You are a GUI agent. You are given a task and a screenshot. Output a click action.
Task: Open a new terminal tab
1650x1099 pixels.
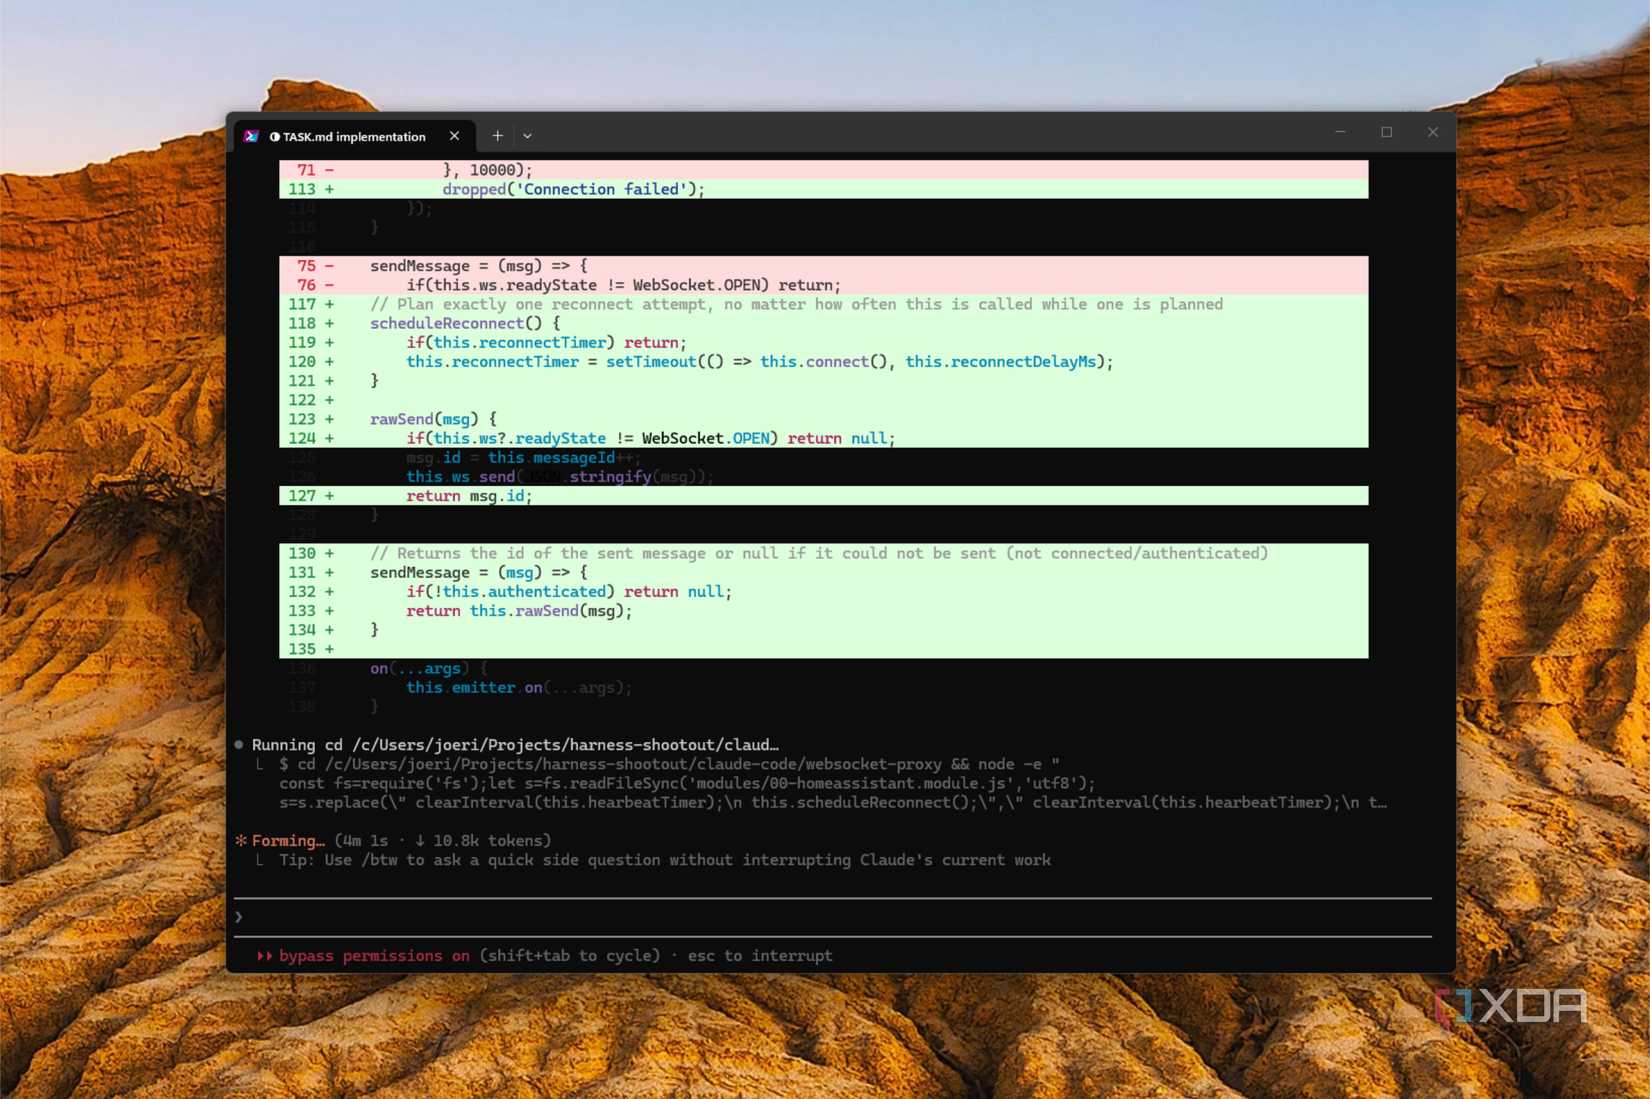pyautogui.click(x=497, y=136)
